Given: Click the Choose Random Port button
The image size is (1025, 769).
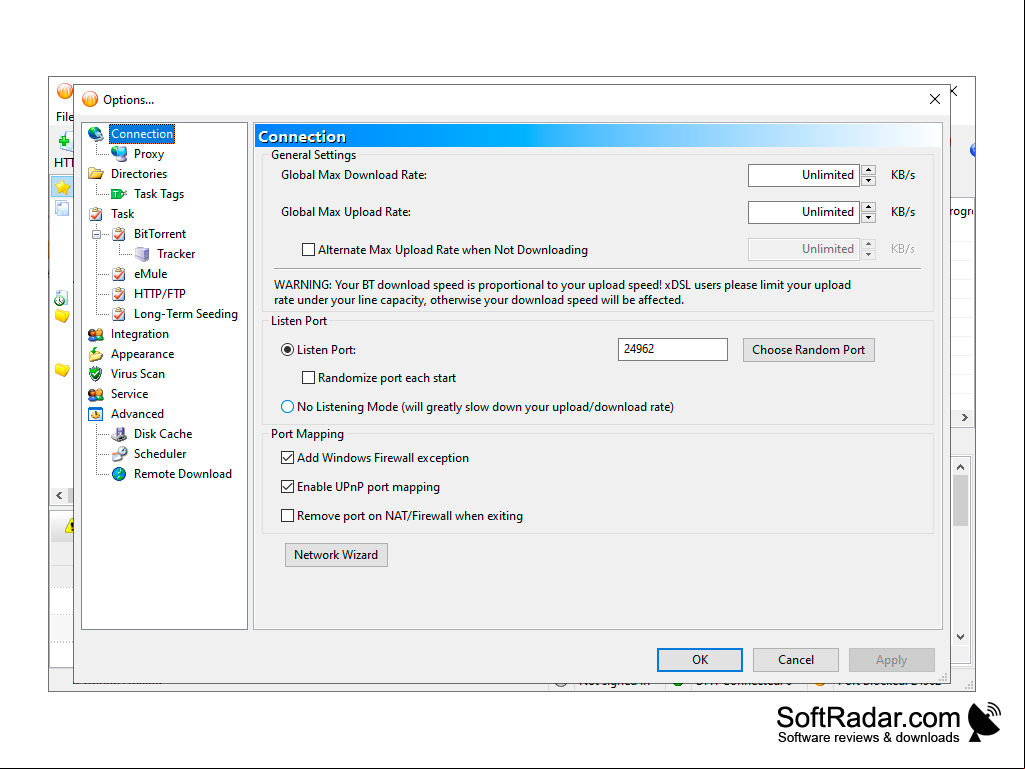Looking at the screenshot, I should point(809,350).
